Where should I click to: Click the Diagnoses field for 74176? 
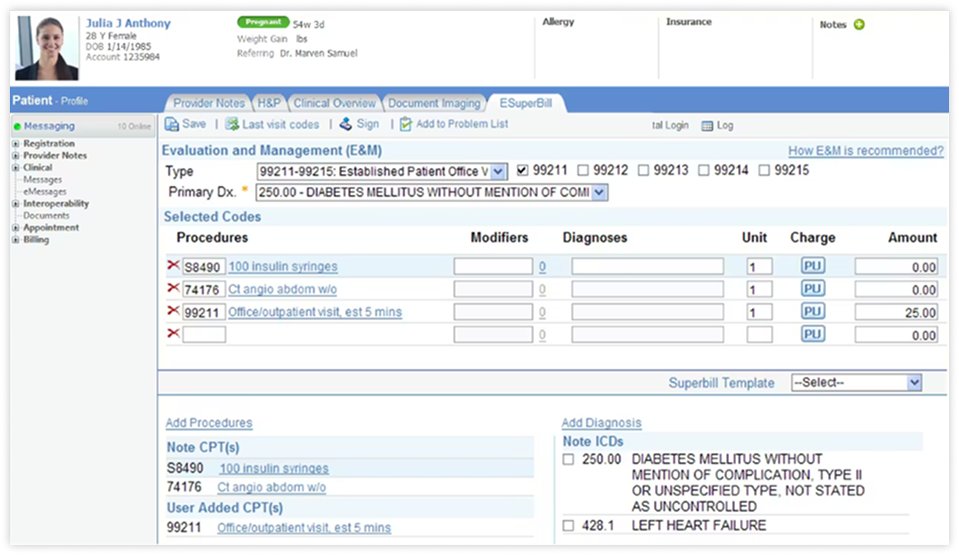[x=648, y=289]
